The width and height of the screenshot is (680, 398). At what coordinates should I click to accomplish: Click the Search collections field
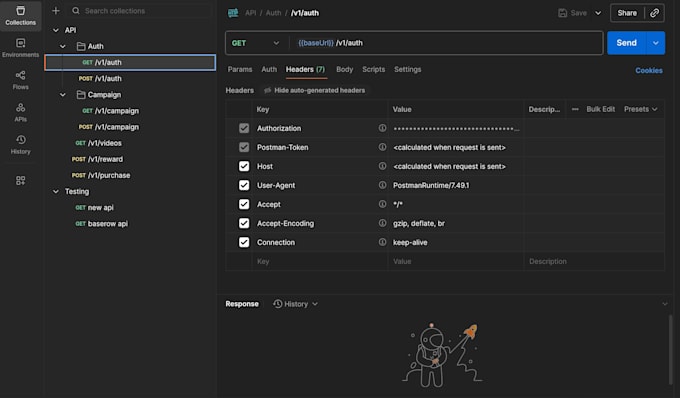pos(141,11)
